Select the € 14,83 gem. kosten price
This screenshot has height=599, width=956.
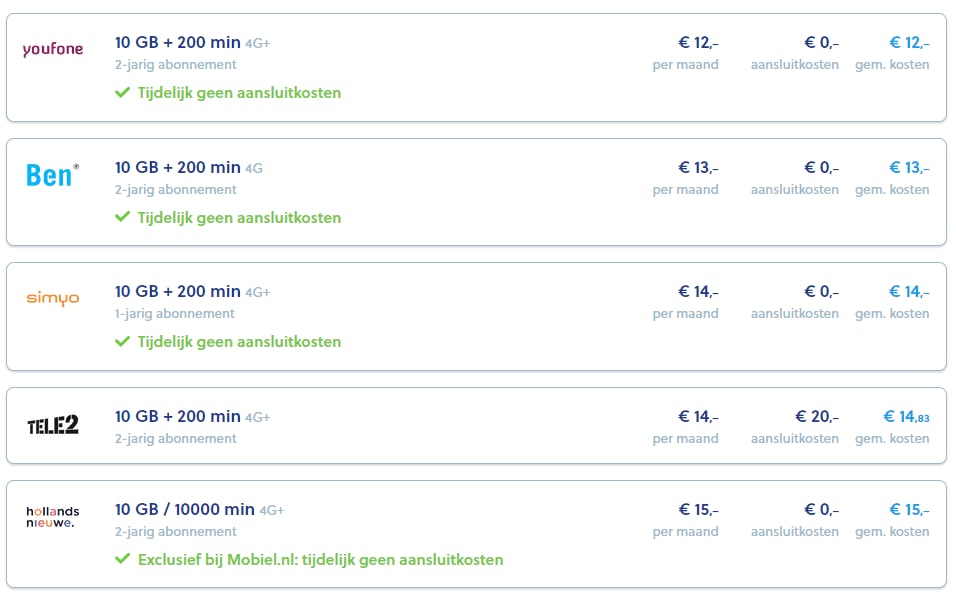click(906, 417)
